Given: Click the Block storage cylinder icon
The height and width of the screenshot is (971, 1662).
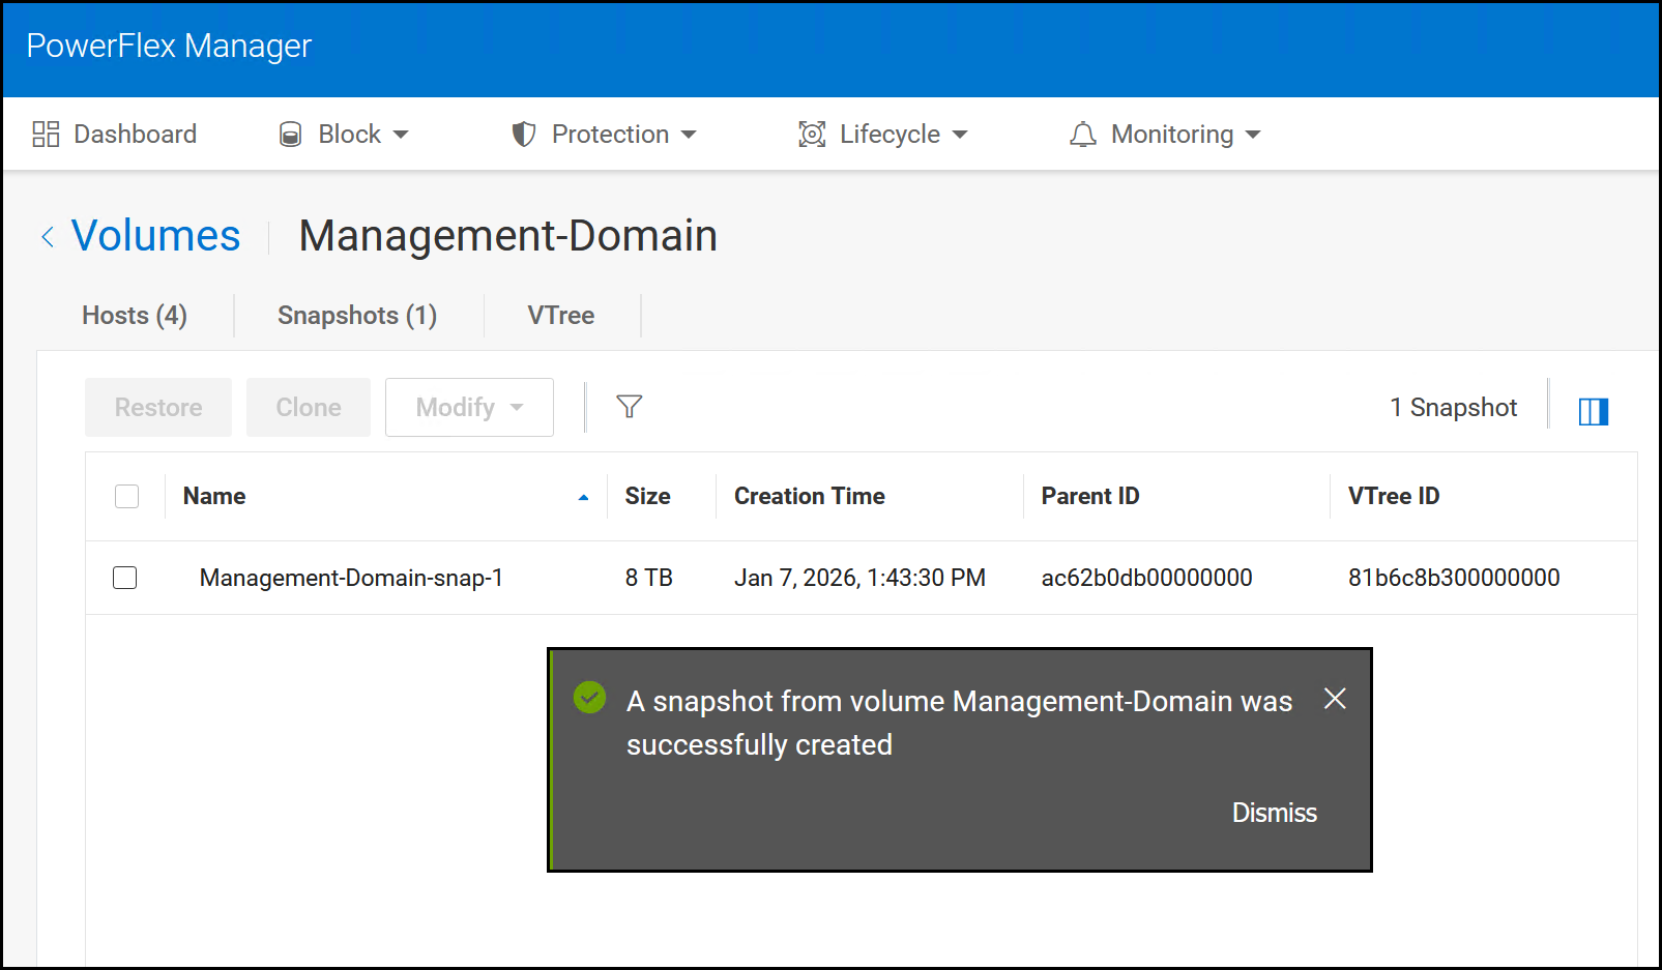Looking at the screenshot, I should pos(290,134).
